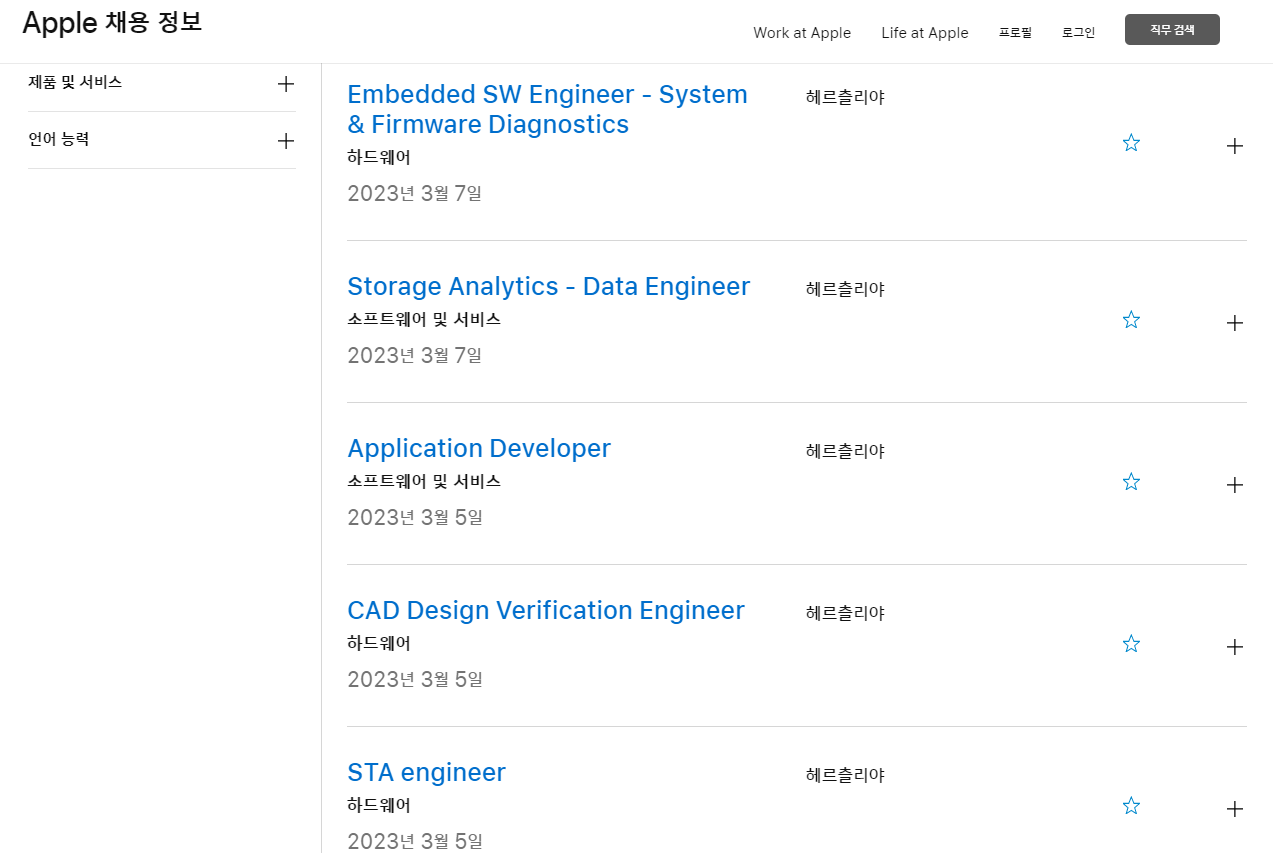Expand details for Embedded SW Engineer job
1273x853 pixels.
click(x=1235, y=146)
